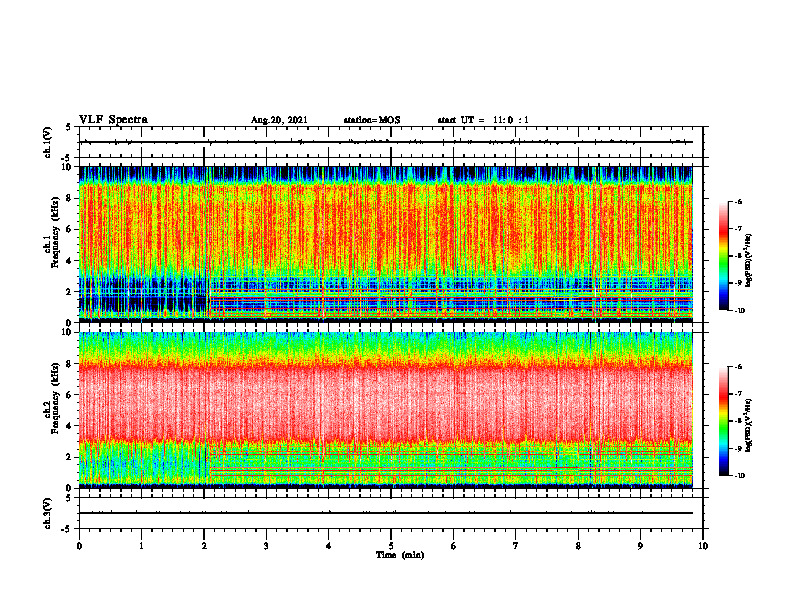Click inside the ch.2 spectrogram panel
Image resolution: width=792 pixels, height=612 pixels.
pos(386,410)
